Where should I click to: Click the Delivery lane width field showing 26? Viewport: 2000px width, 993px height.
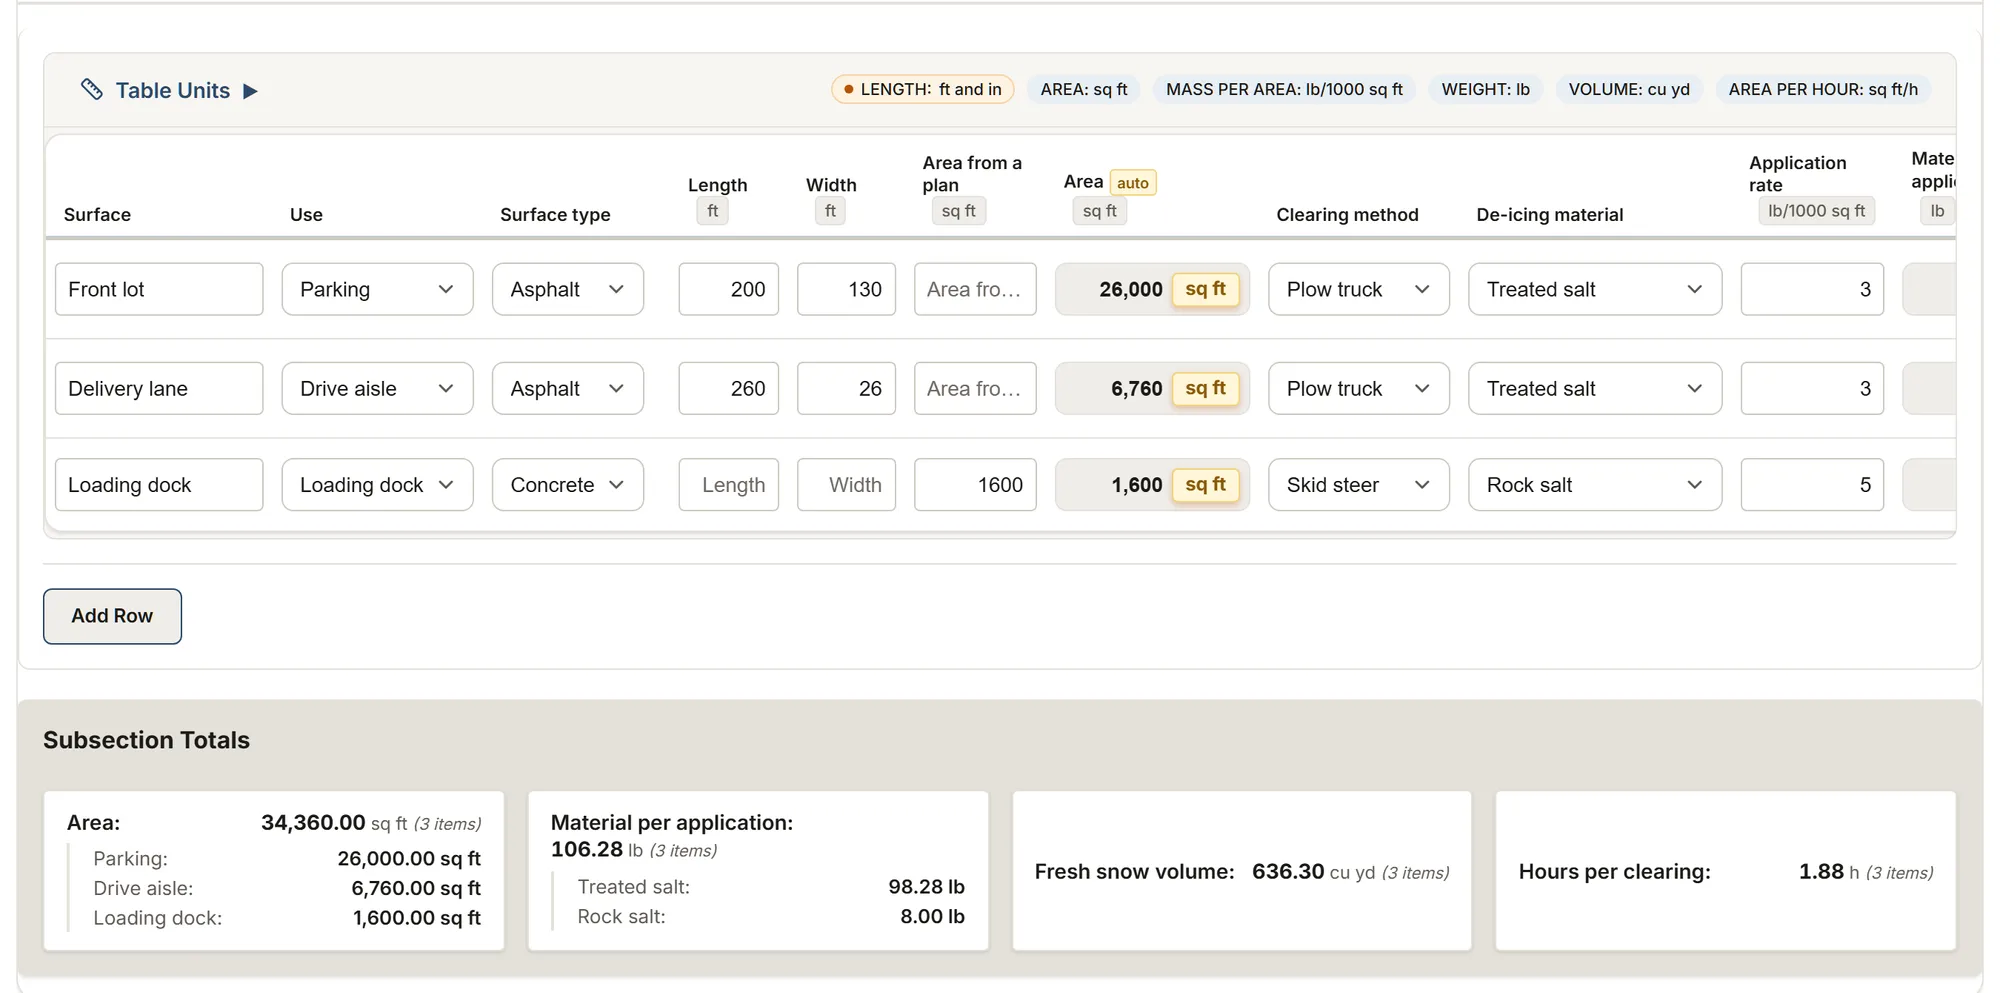click(846, 388)
